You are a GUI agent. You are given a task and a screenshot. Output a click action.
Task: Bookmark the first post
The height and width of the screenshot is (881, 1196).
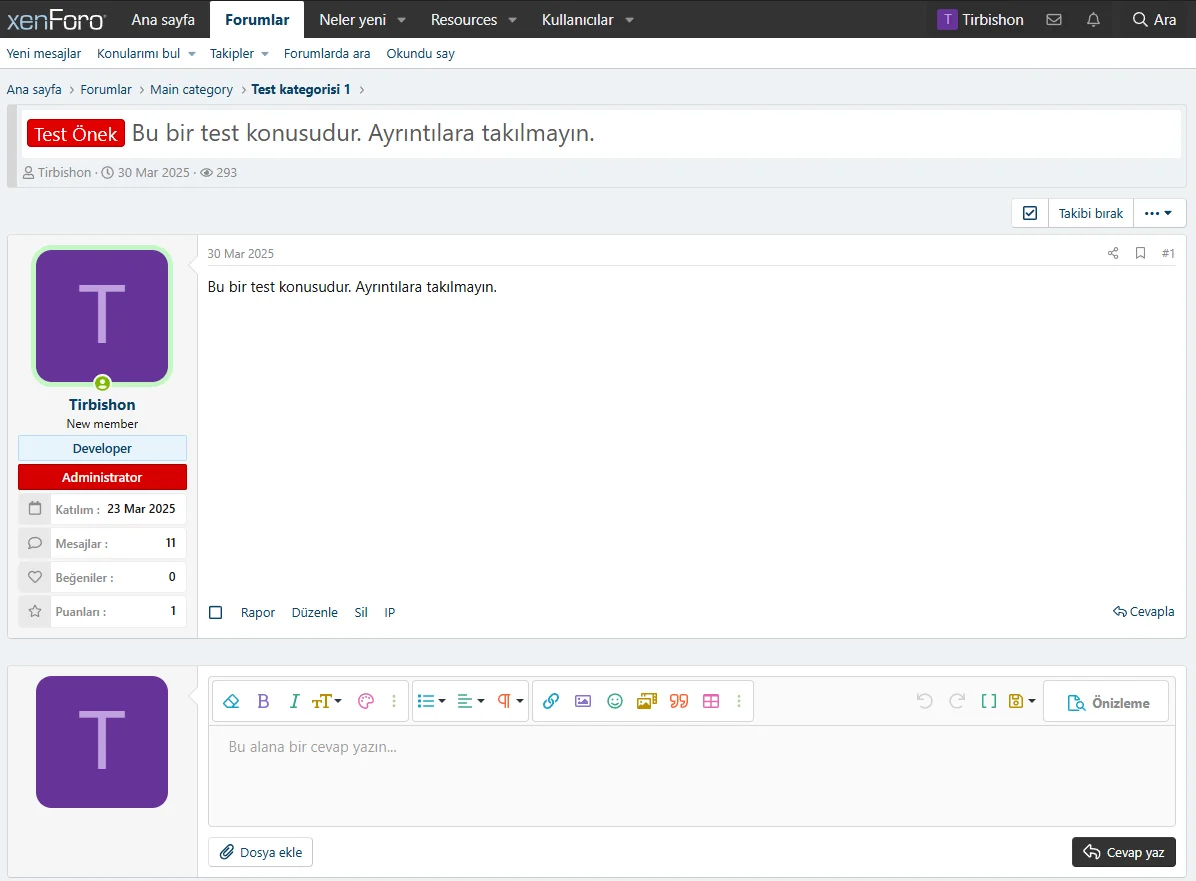(1140, 253)
